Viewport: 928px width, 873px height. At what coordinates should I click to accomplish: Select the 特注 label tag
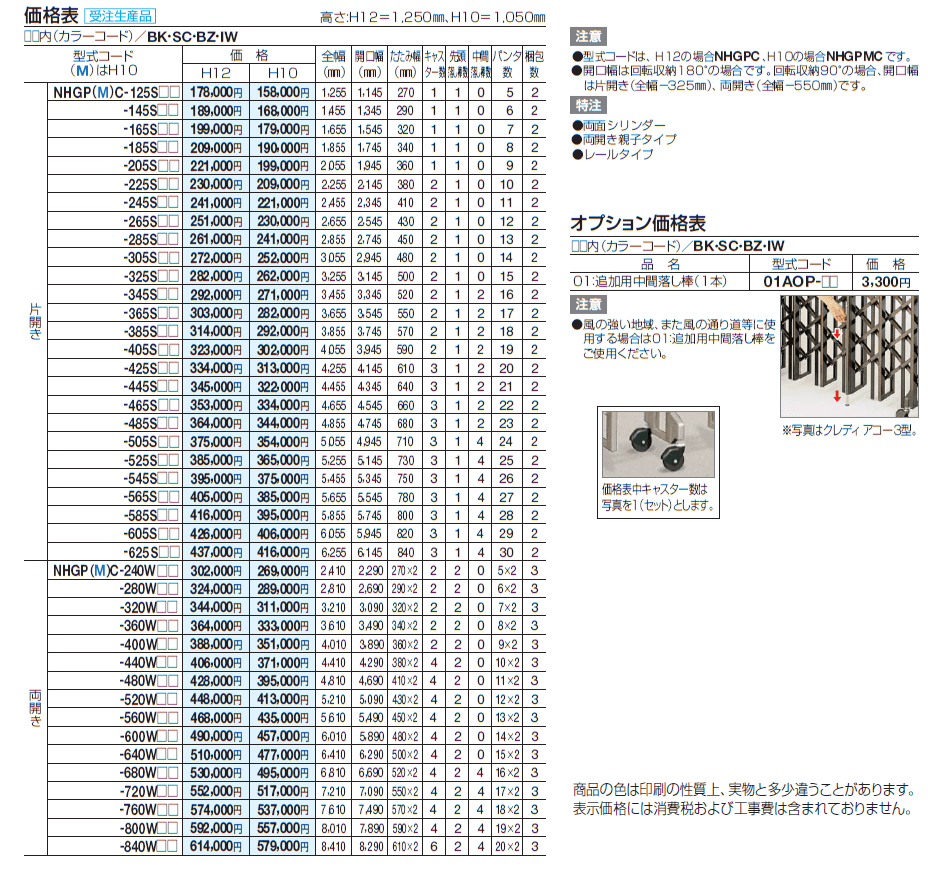pyautogui.click(x=588, y=103)
